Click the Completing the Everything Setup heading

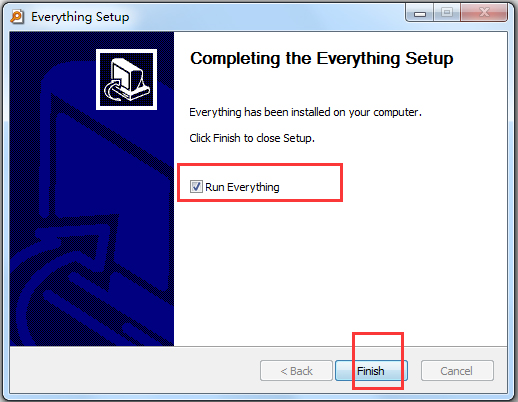tap(322, 59)
